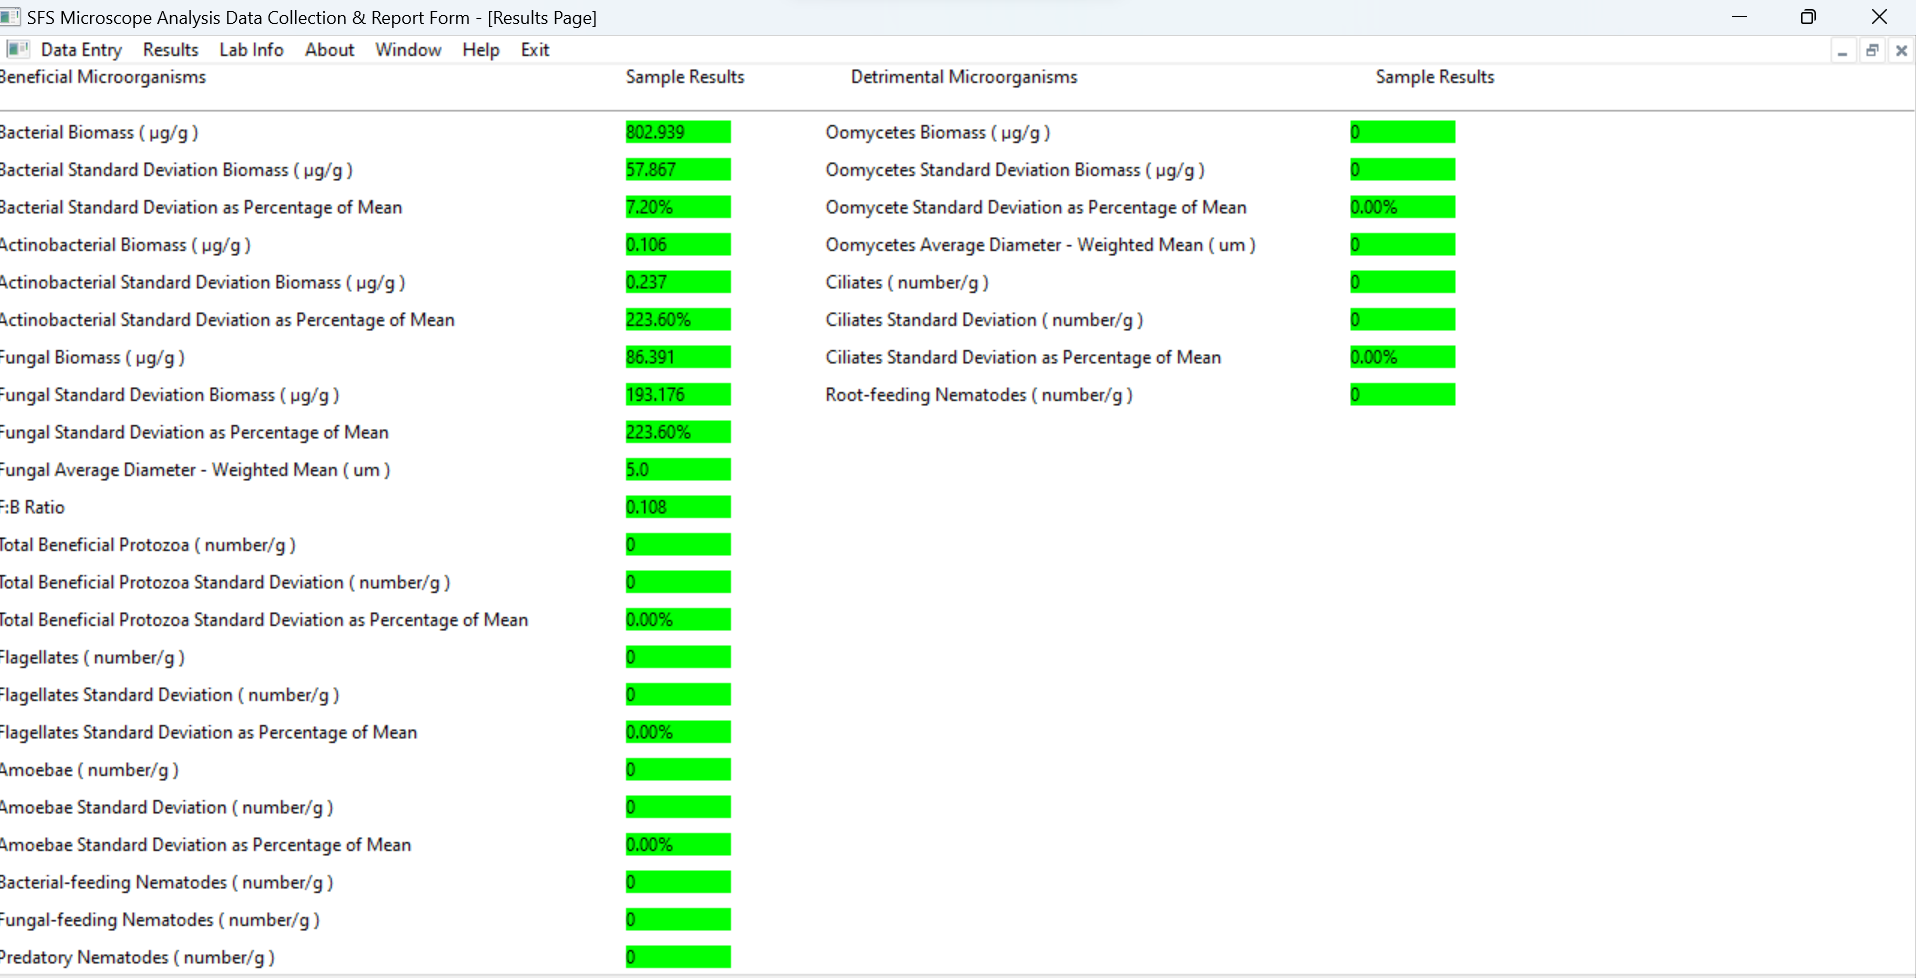
Task: Click the Exit menu item
Action: click(535, 50)
